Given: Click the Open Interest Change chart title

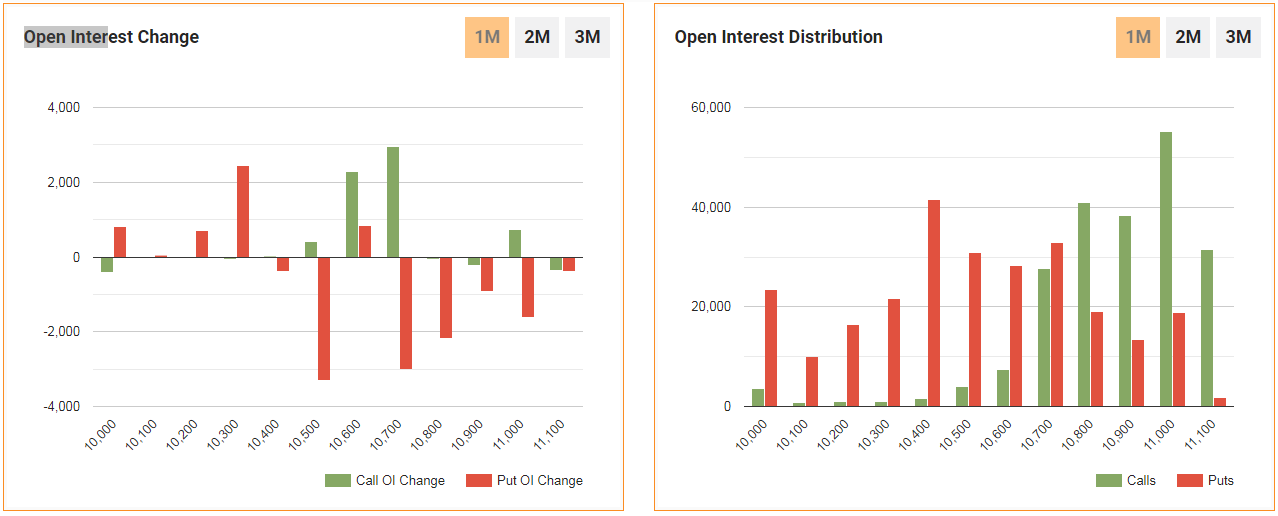Looking at the screenshot, I should tap(111, 37).
